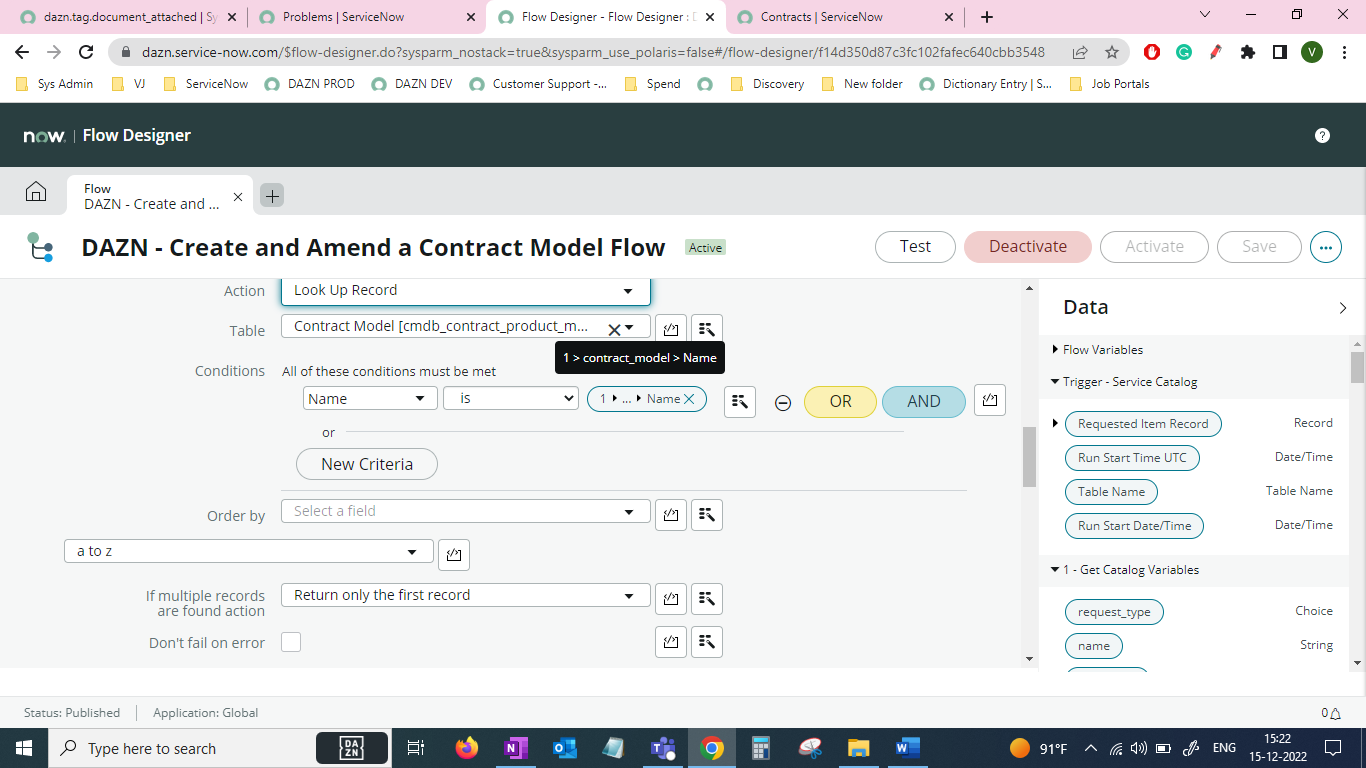Select the Run Start Time UTC data pill
Image resolution: width=1366 pixels, height=768 pixels.
click(x=1132, y=457)
